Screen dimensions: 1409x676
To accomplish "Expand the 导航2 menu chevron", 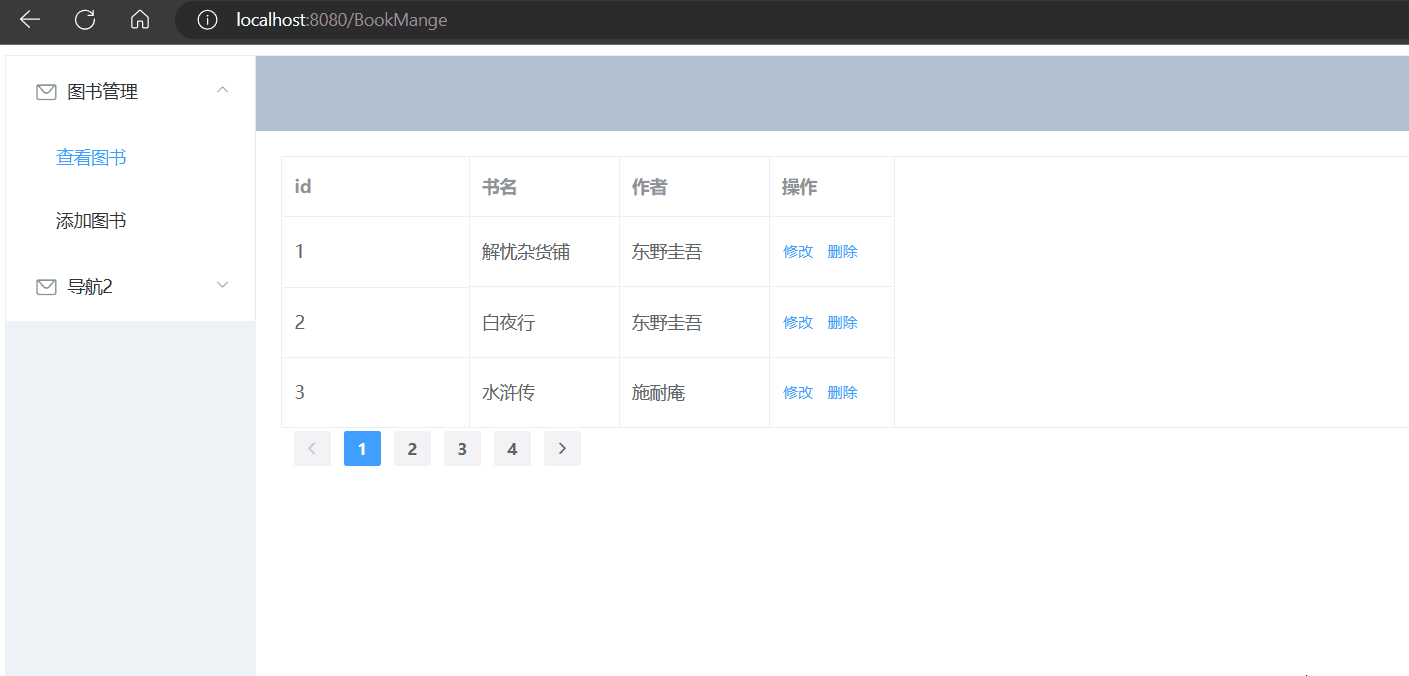I will pyautogui.click(x=223, y=285).
